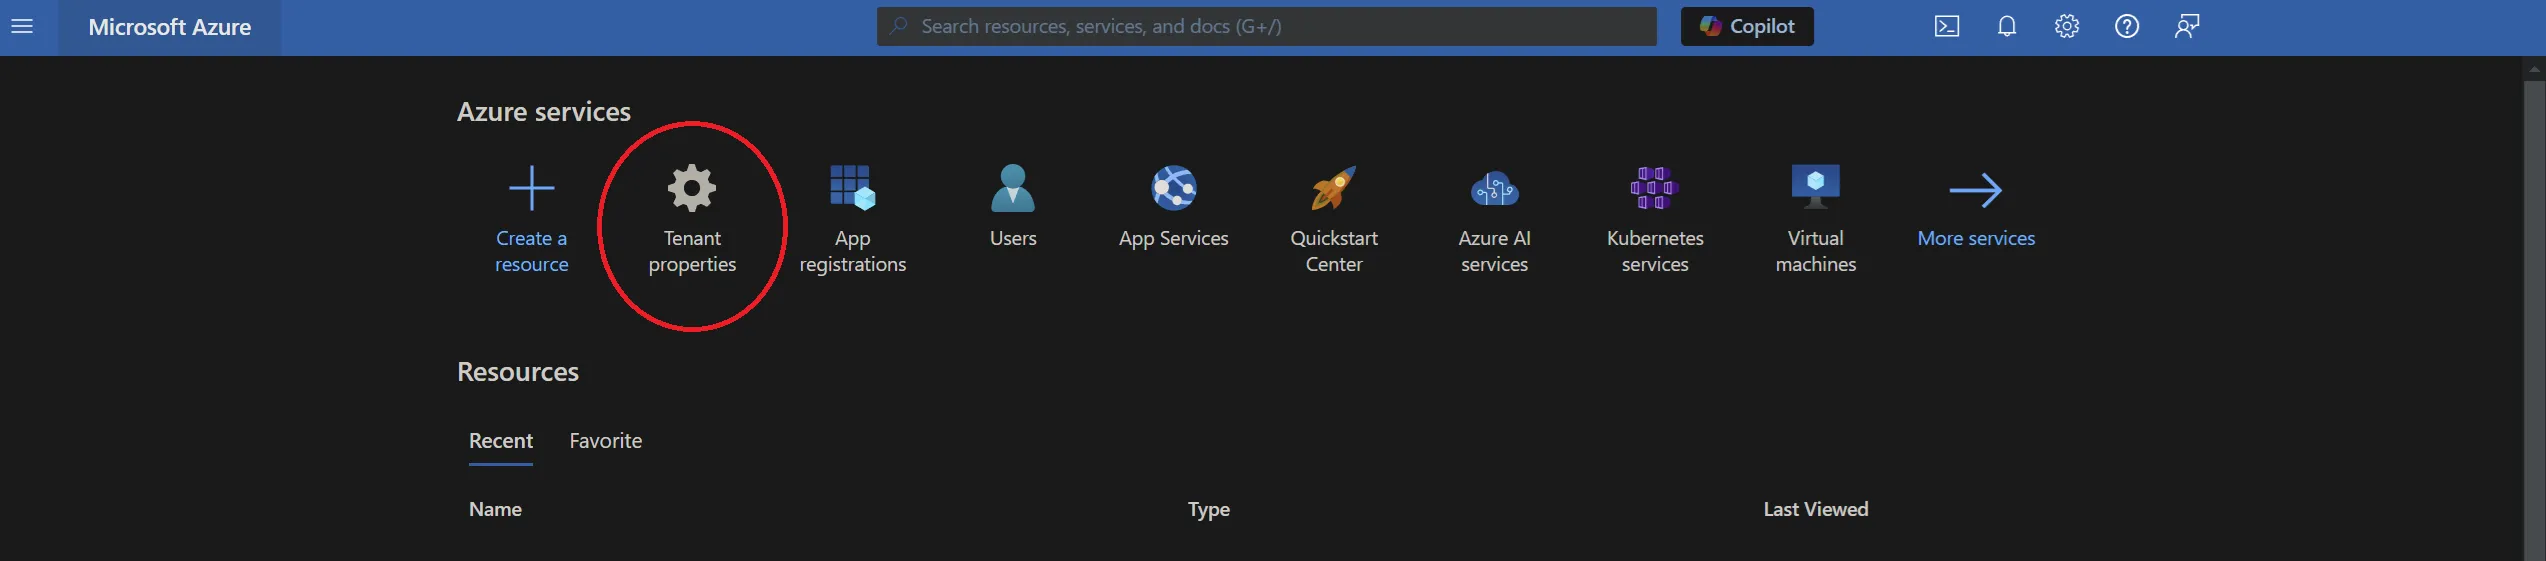
Task: Click the App Services label
Action: coord(1174,239)
